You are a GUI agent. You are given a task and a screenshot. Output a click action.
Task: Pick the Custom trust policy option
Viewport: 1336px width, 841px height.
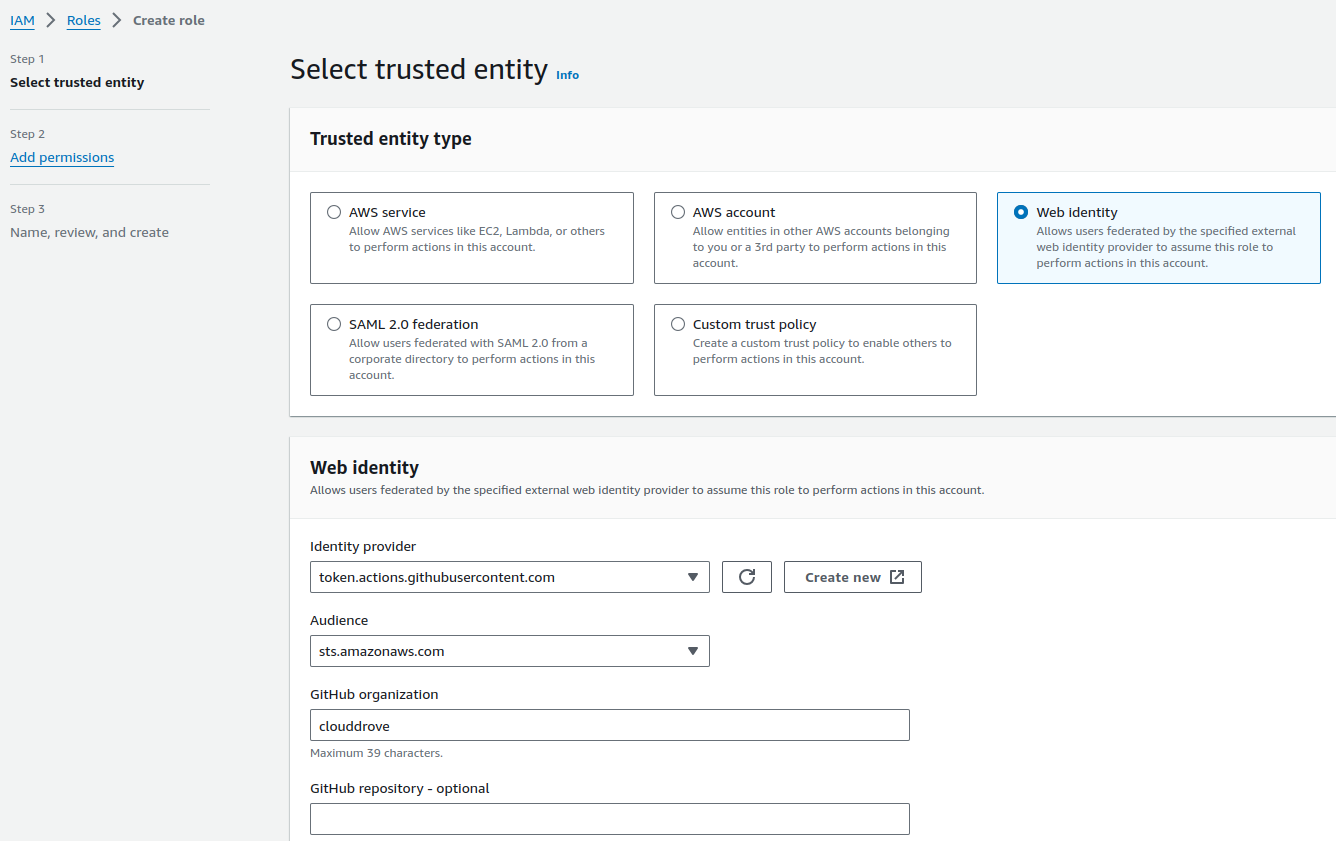click(678, 324)
